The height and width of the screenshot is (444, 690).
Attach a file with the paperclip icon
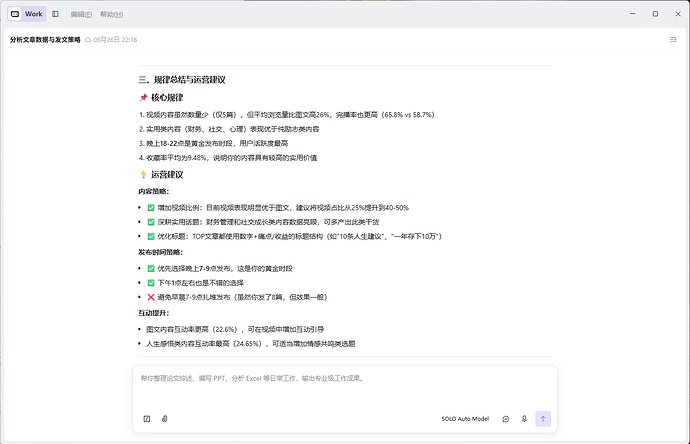[165, 419]
